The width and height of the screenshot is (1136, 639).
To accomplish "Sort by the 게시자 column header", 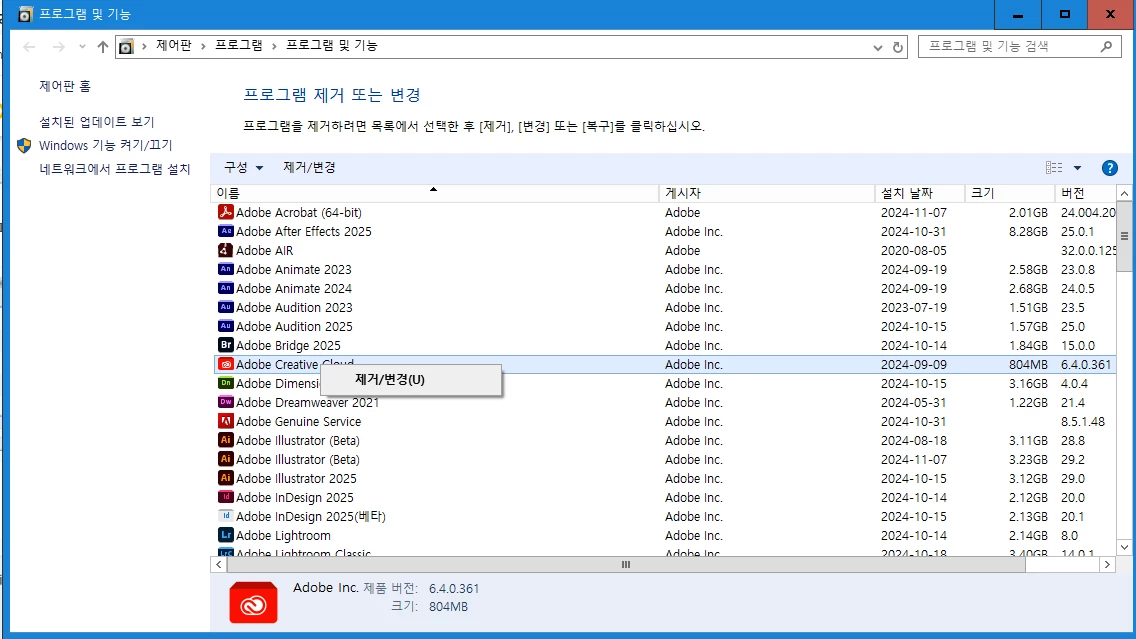I will pos(767,193).
